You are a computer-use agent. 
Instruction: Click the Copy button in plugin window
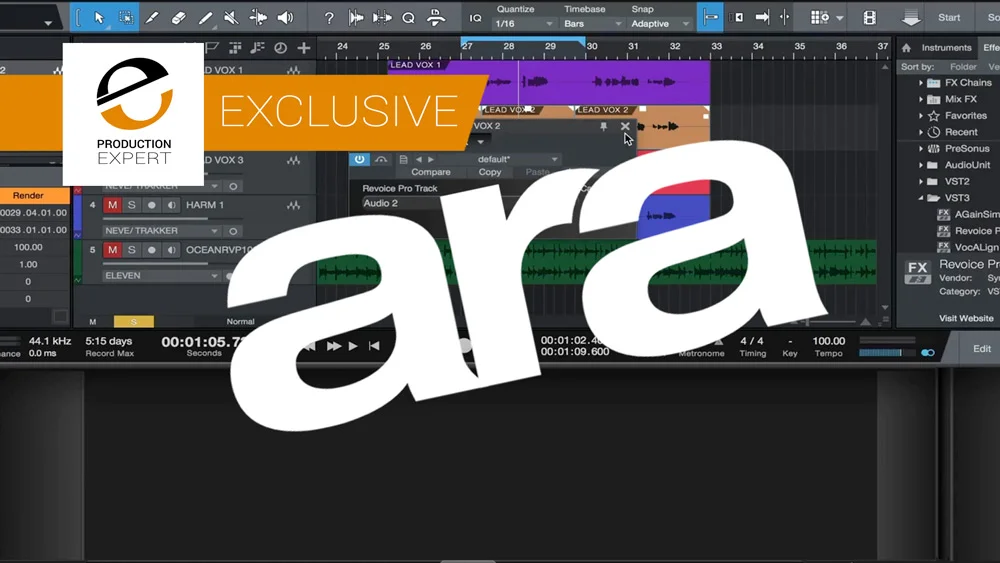pos(490,172)
